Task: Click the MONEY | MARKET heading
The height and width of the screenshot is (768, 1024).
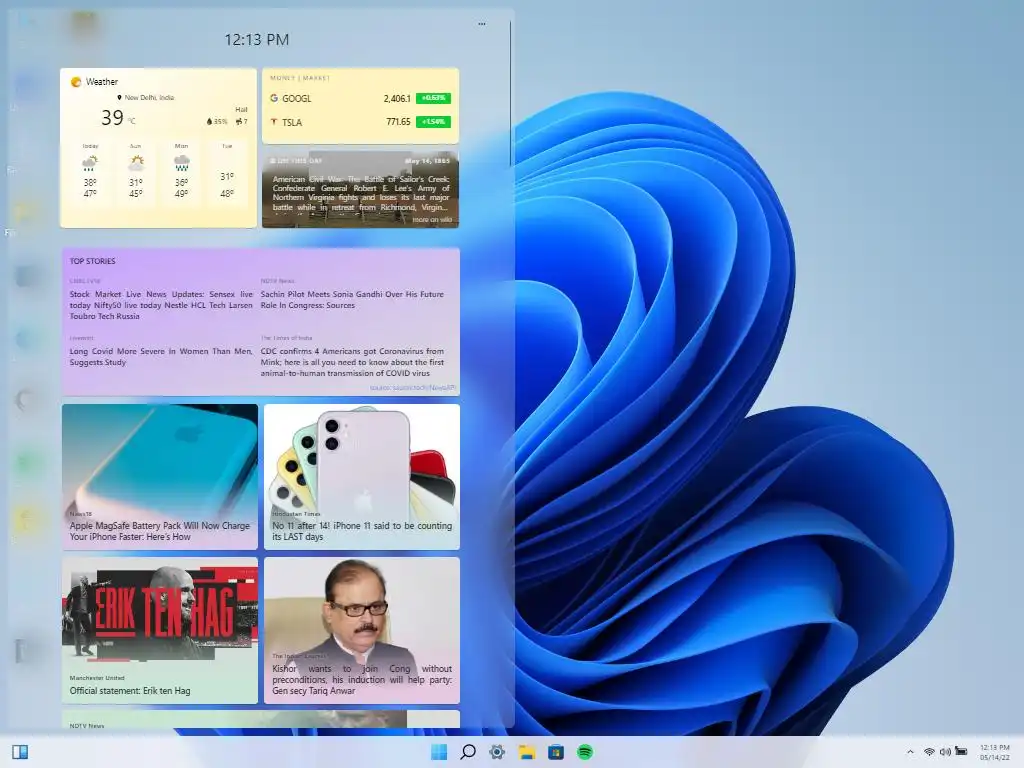Action: tap(300, 78)
